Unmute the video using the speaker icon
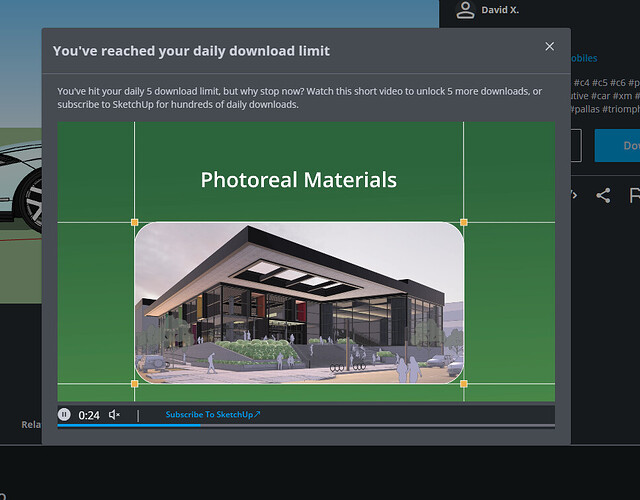 [x=114, y=414]
